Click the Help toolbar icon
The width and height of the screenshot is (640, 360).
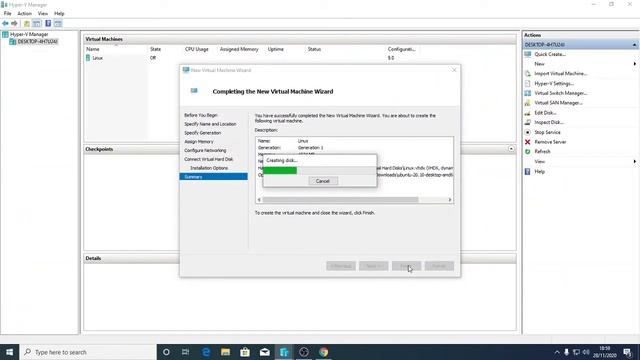coord(48,24)
